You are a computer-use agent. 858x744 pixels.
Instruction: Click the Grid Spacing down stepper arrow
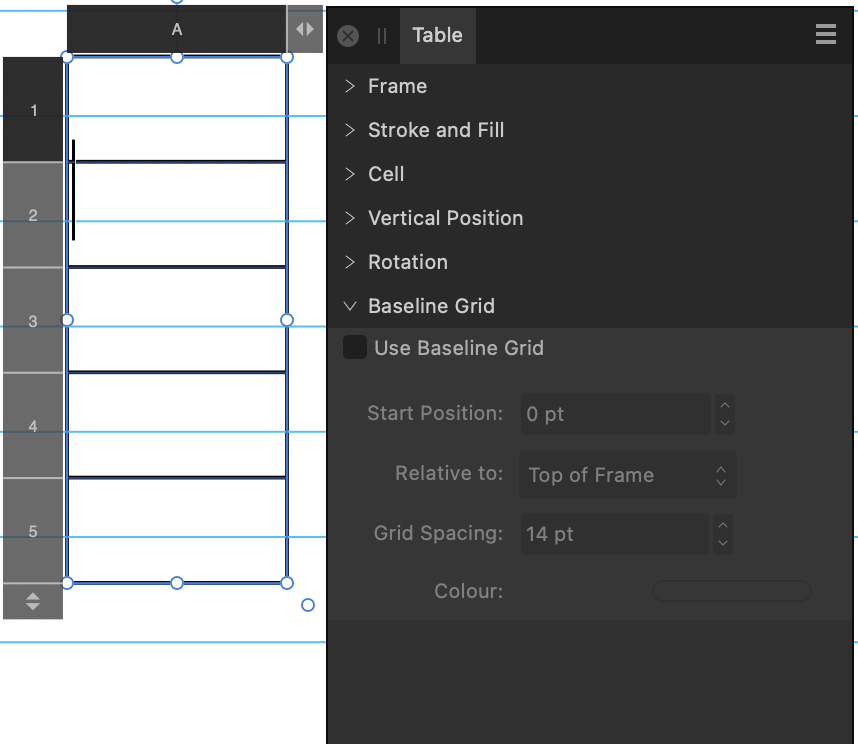pyautogui.click(x=723, y=541)
